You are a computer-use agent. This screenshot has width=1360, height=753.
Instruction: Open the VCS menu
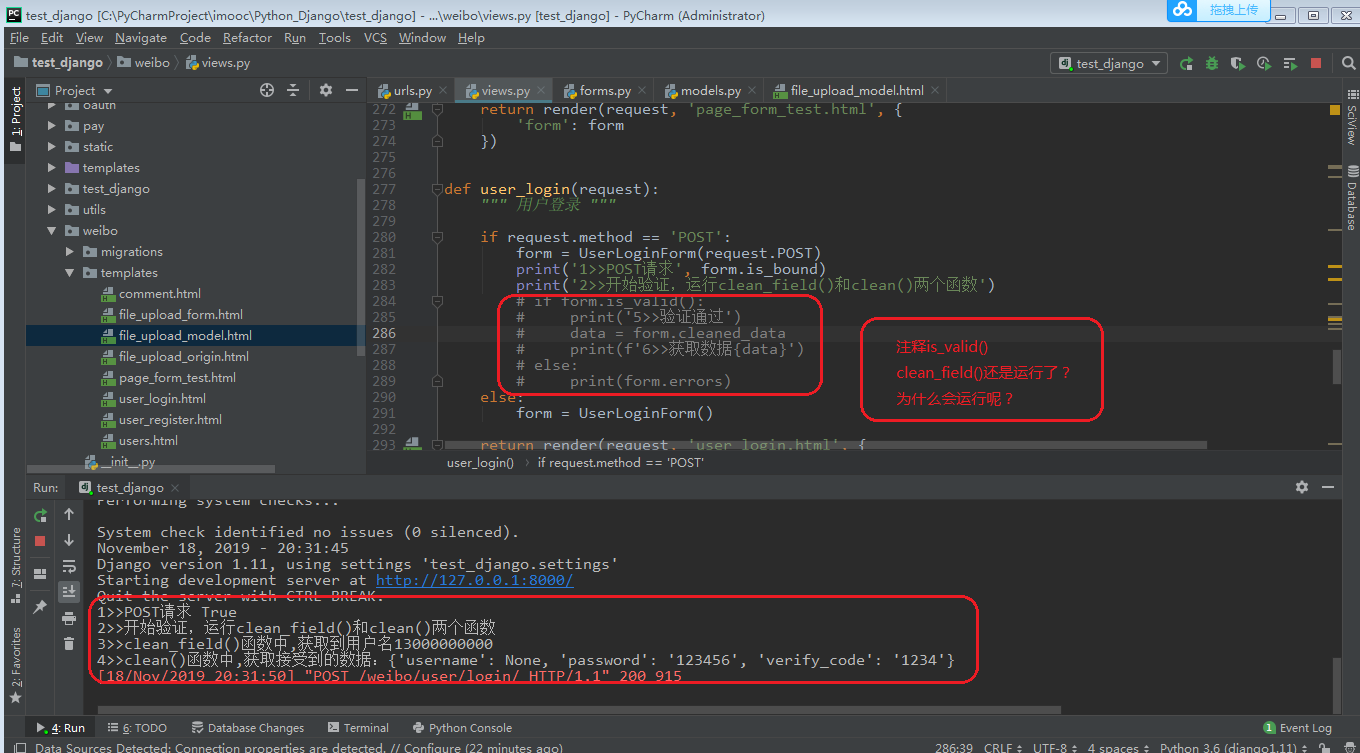tap(375, 37)
